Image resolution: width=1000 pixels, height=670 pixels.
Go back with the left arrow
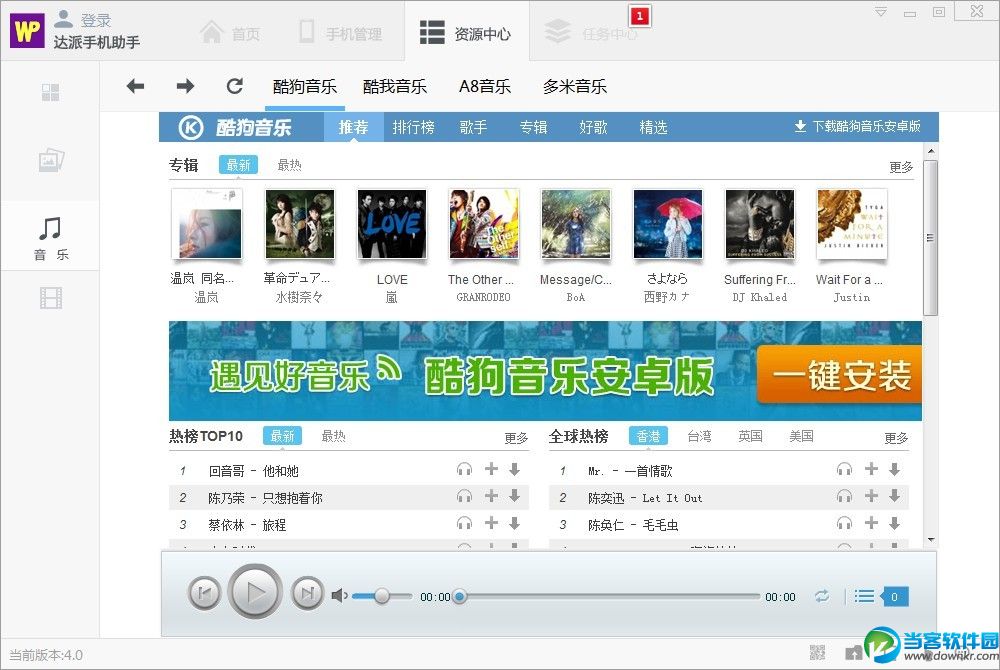click(135, 86)
